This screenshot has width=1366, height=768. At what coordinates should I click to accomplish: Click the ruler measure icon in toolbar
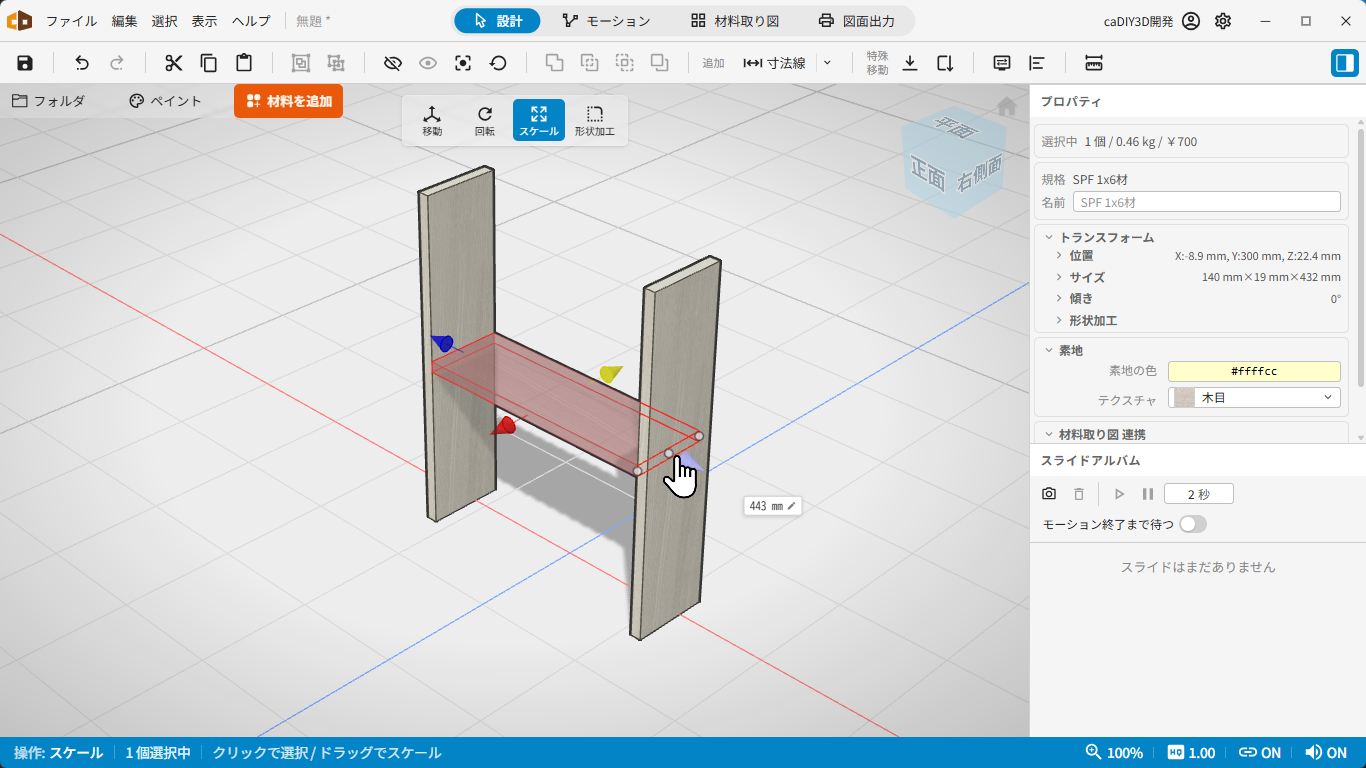point(1093,63)
